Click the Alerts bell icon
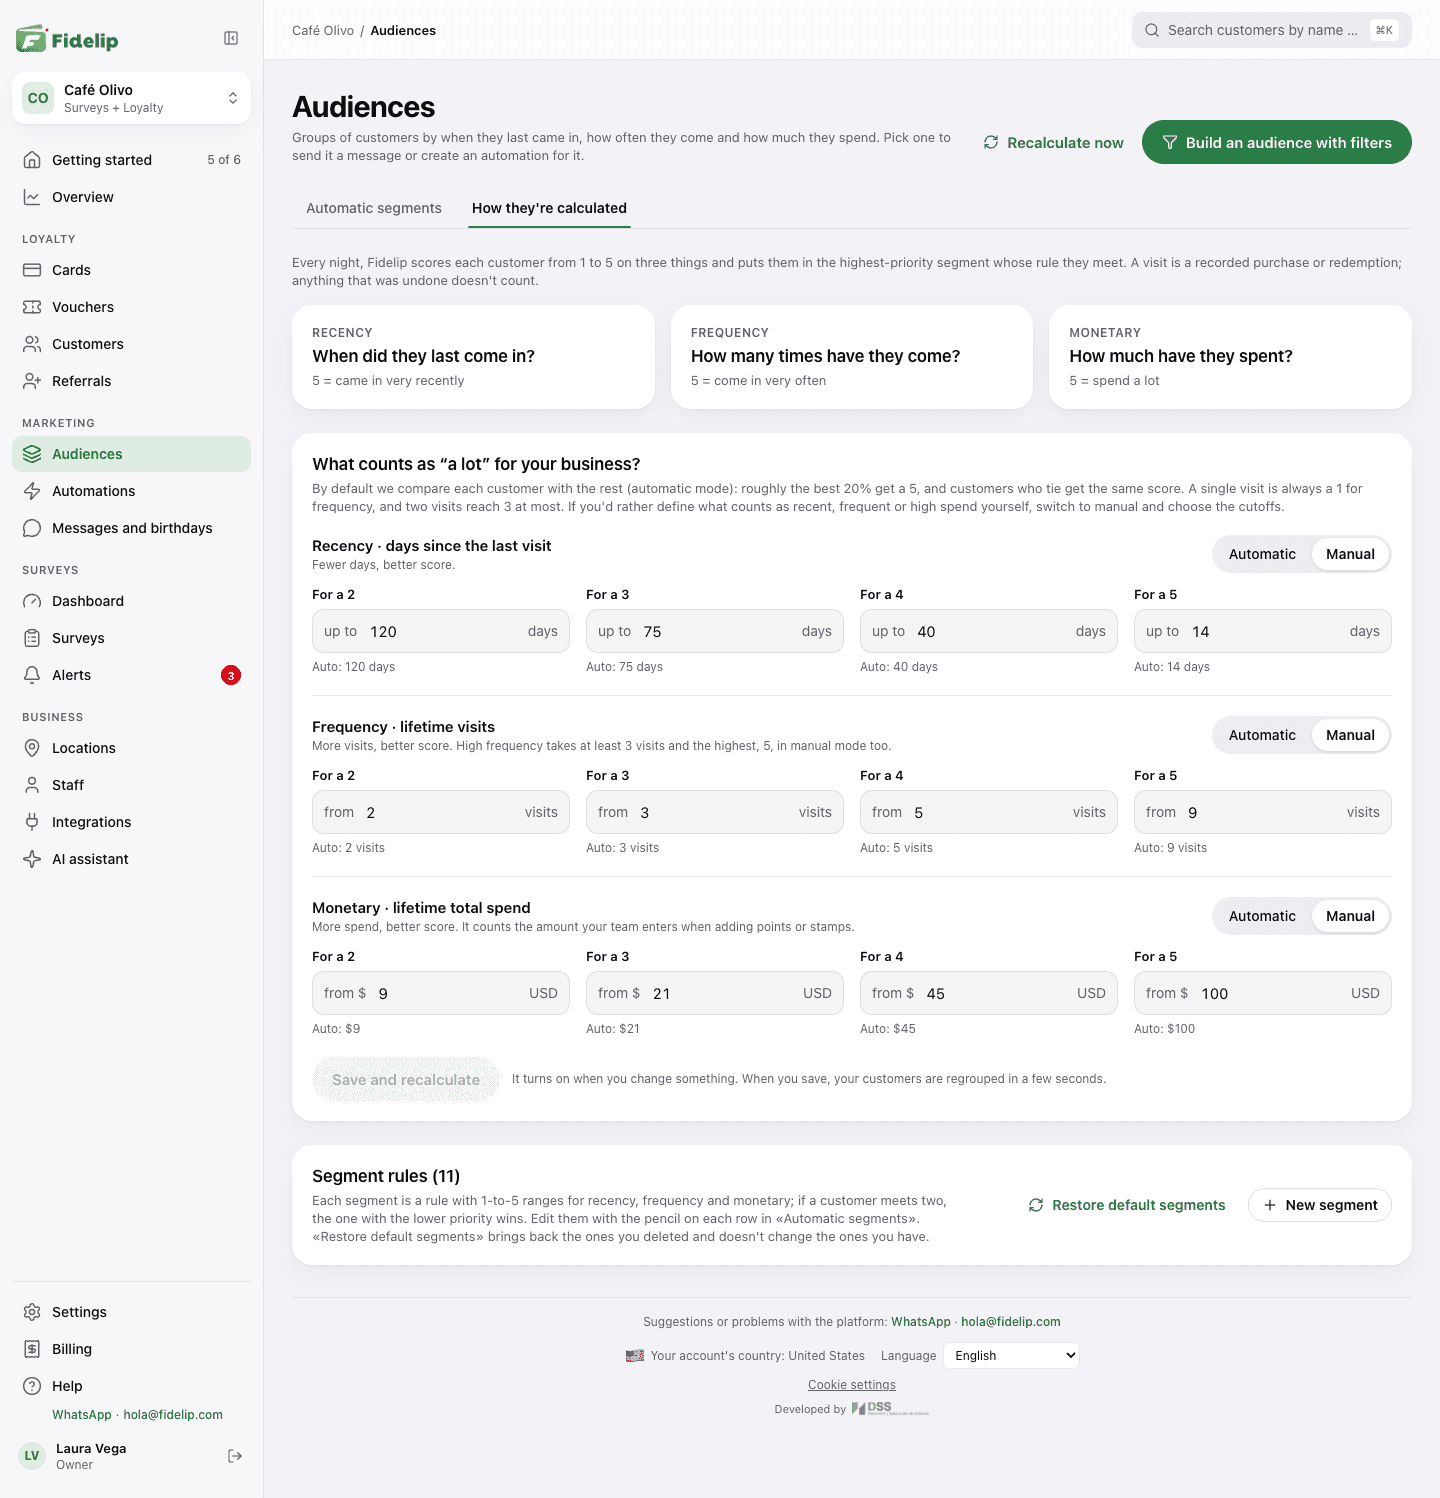Image resolution: width=1440 pixels, height=1498 pixels. (32, 675)
